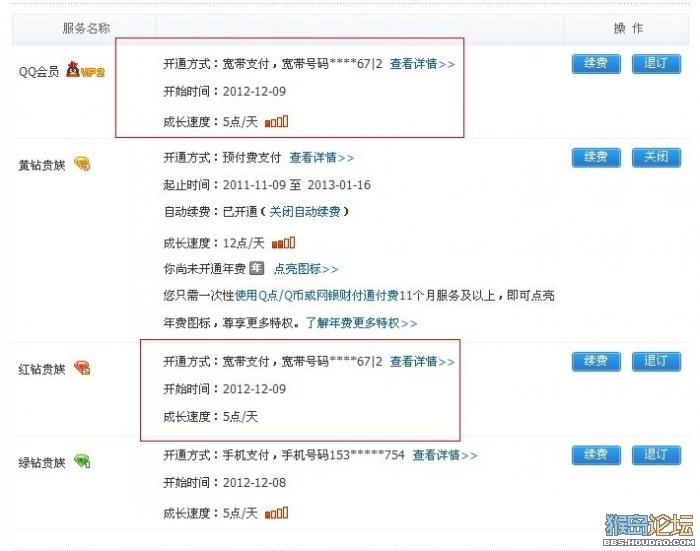The height and width of the screenshot is (551, 700).
Task: Click the date range 2011-11-09 至 2013-01-16
Action: (297, 184)
